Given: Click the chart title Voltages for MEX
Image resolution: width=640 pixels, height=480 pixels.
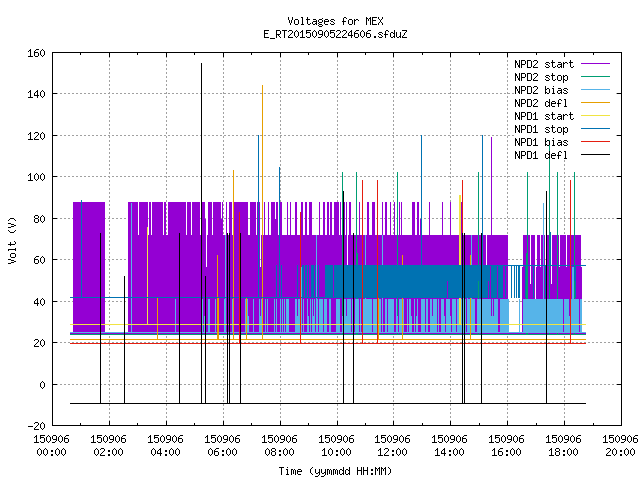Looking at the screenshot, I should click(335, 21).
